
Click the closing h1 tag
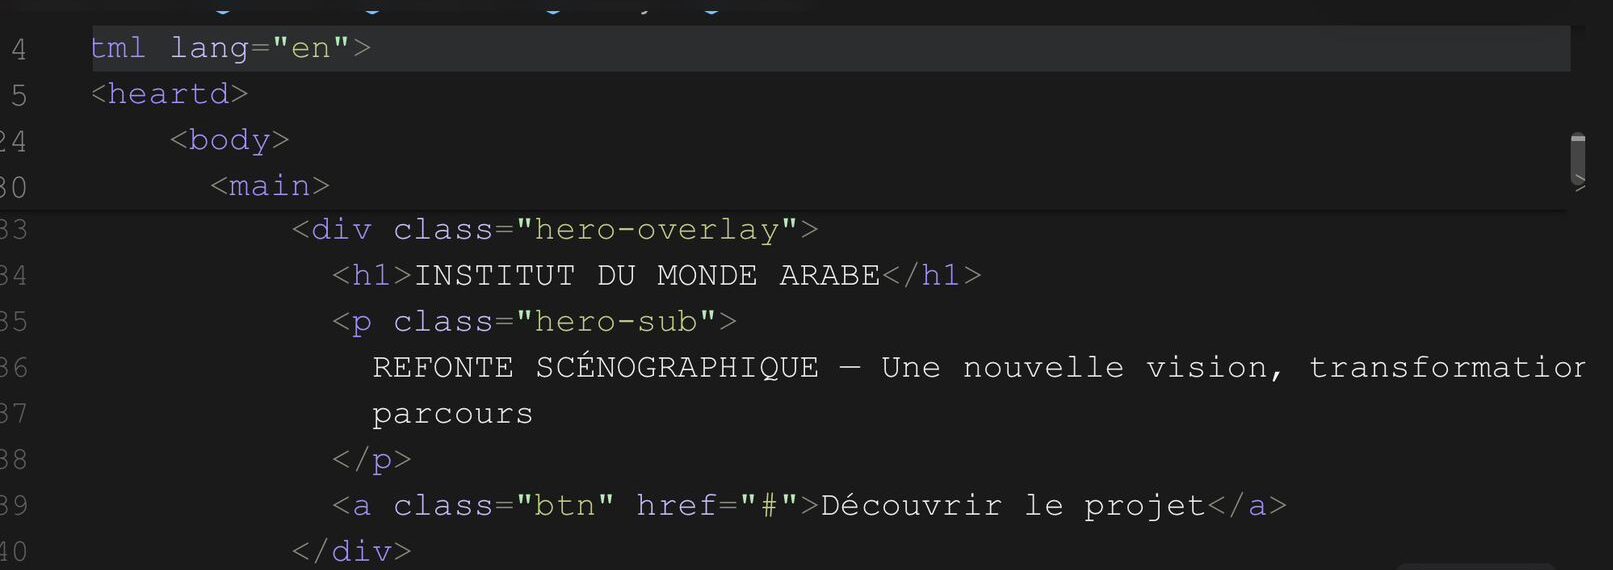click(931, 276)
